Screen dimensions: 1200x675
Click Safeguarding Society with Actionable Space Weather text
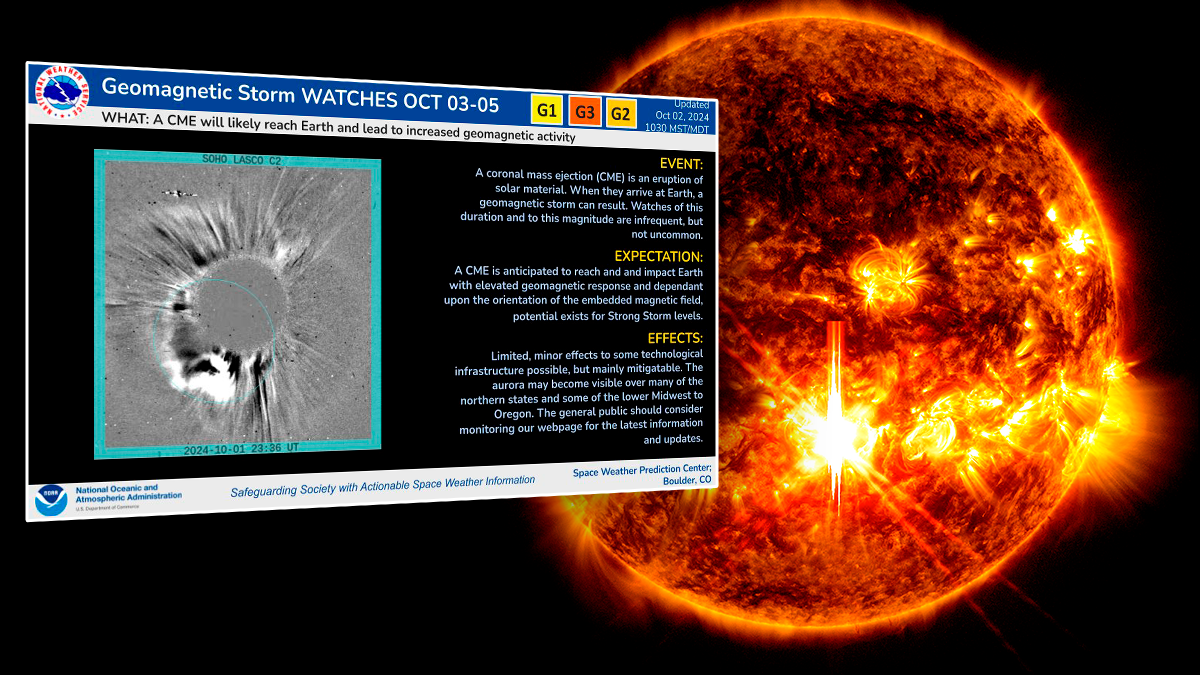382,486
